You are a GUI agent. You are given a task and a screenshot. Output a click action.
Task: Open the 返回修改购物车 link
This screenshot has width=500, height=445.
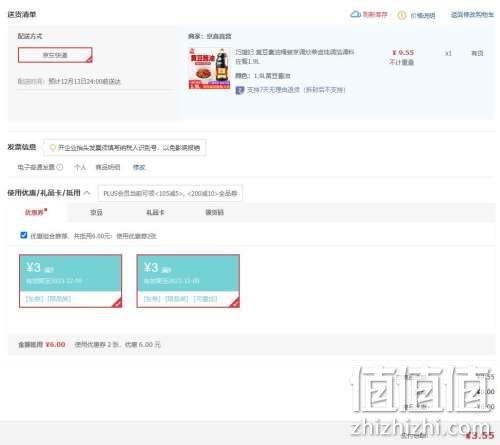472,15
